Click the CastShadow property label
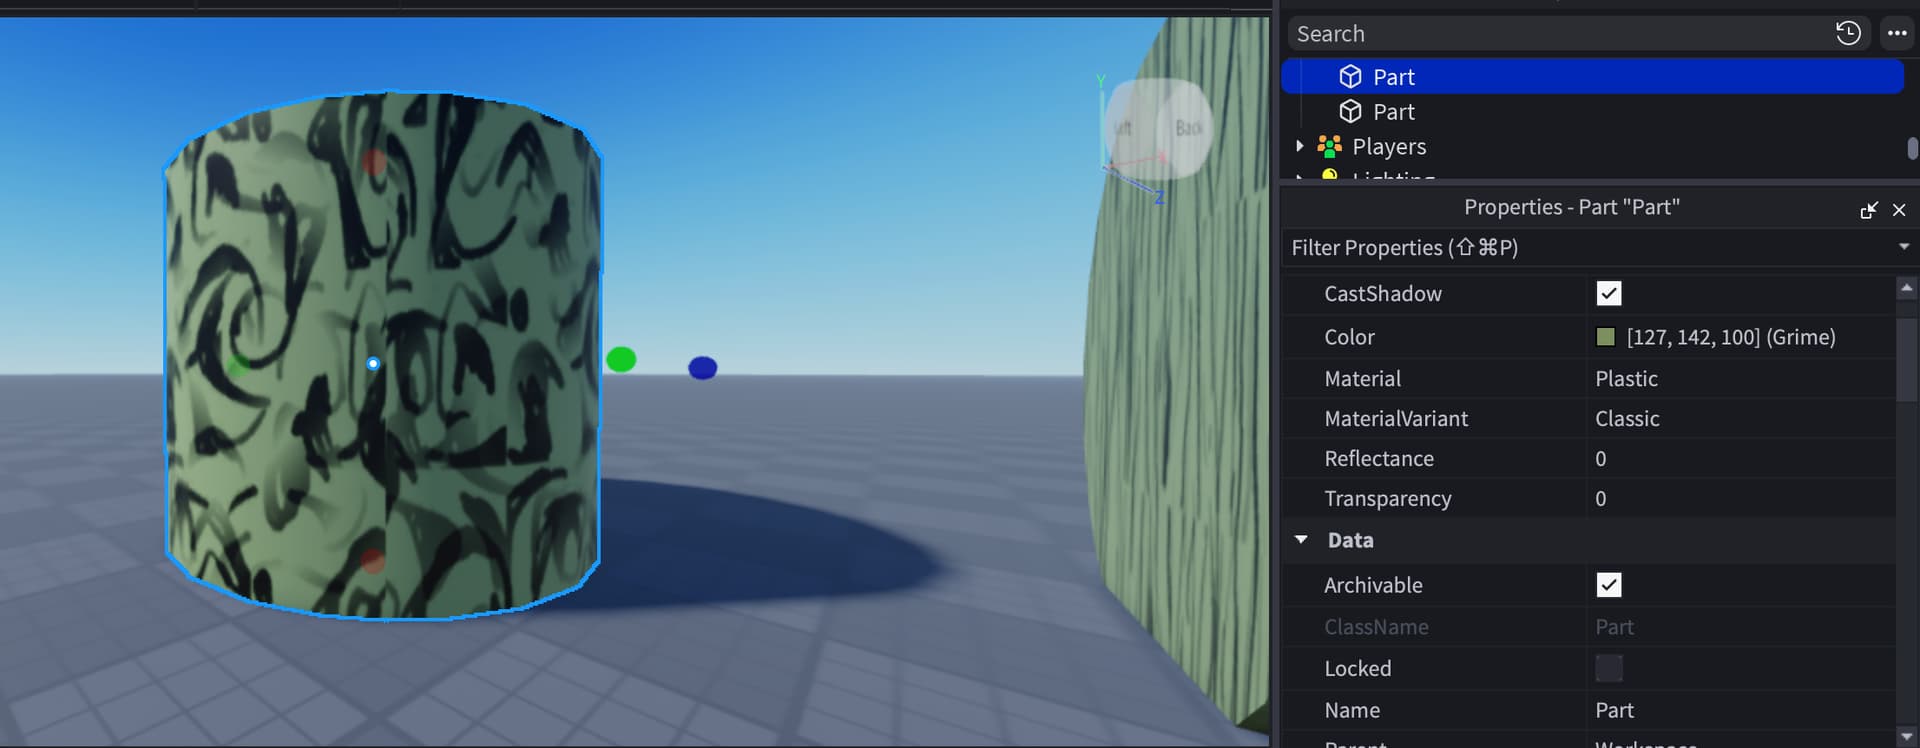 1383,294
